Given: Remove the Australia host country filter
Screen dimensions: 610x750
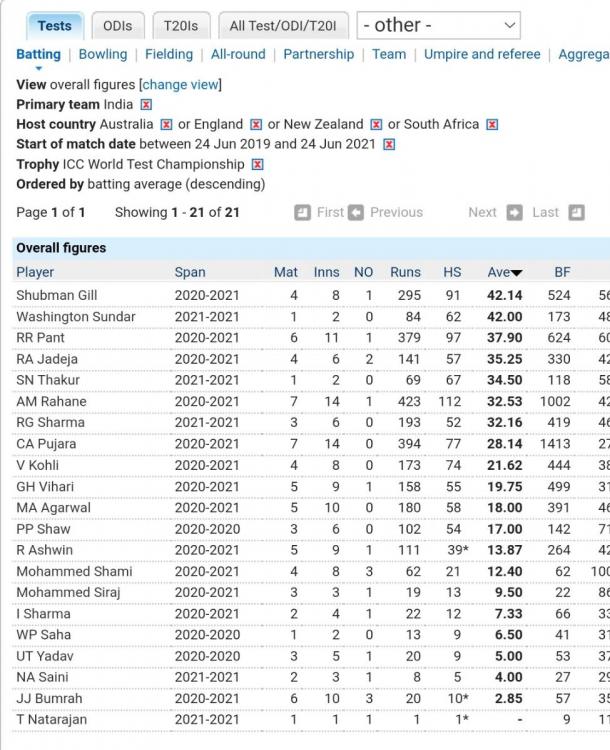Looking at the screenshot, I should click(x=166, y=124).
